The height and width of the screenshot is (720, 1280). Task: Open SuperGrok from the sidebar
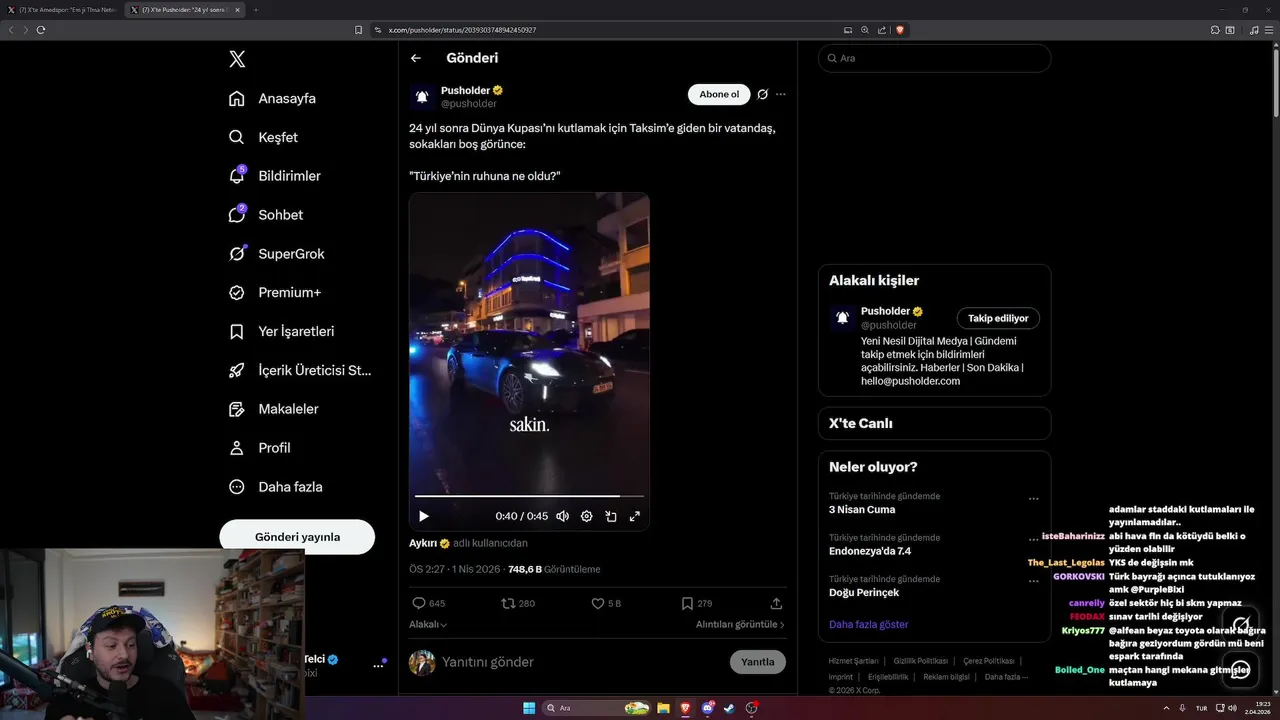coord(276,254)
